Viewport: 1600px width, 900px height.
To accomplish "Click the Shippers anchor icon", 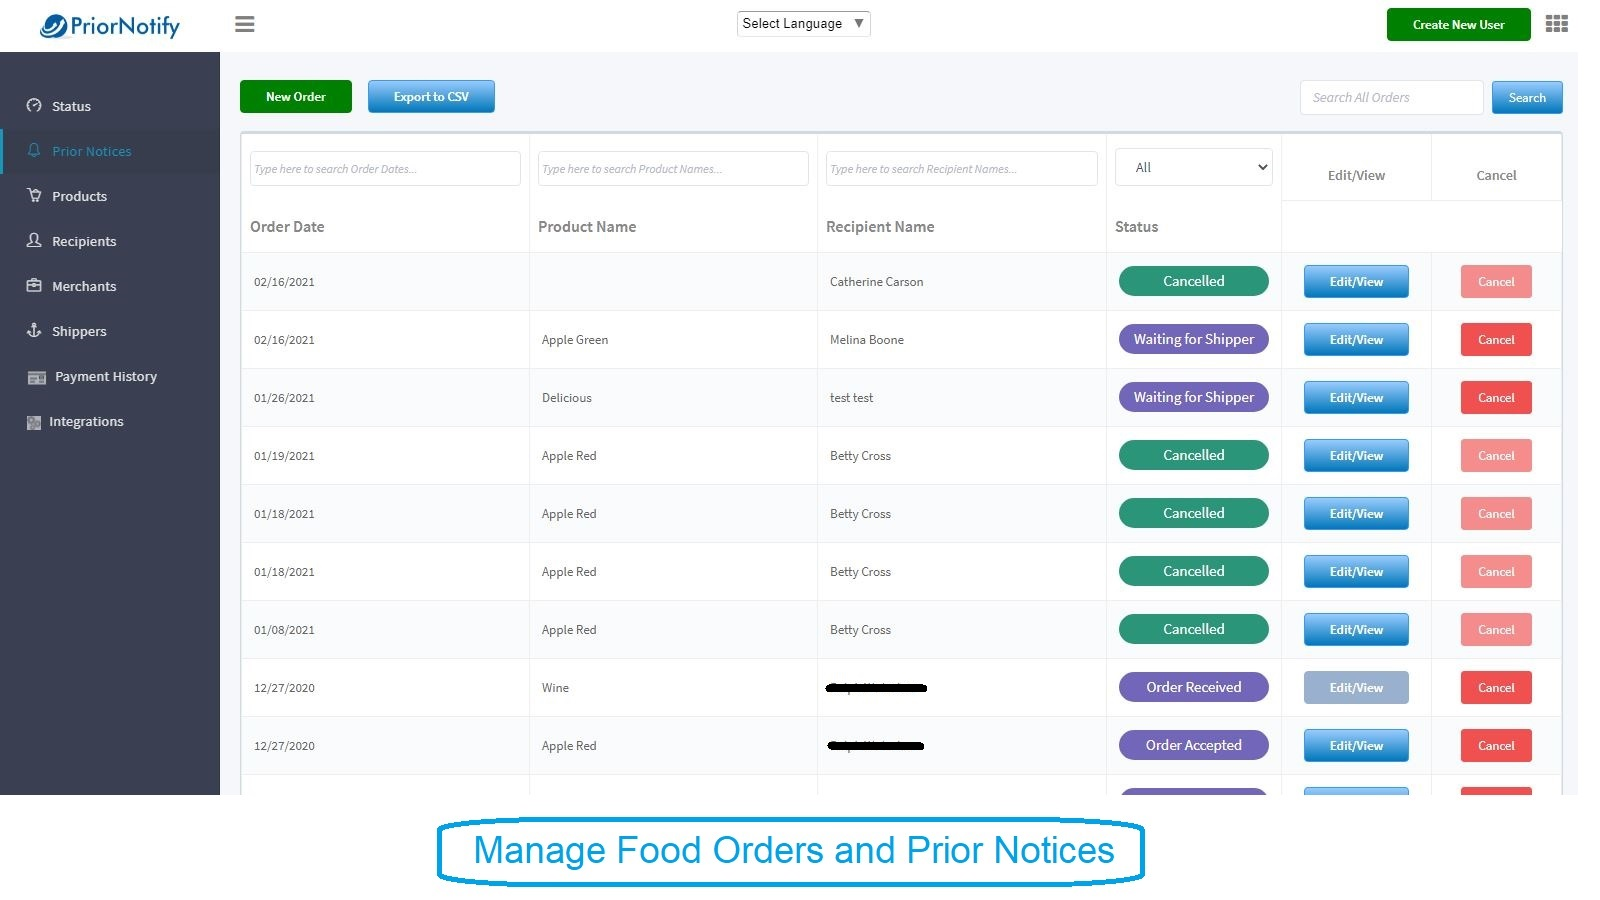I will [34, 330].
